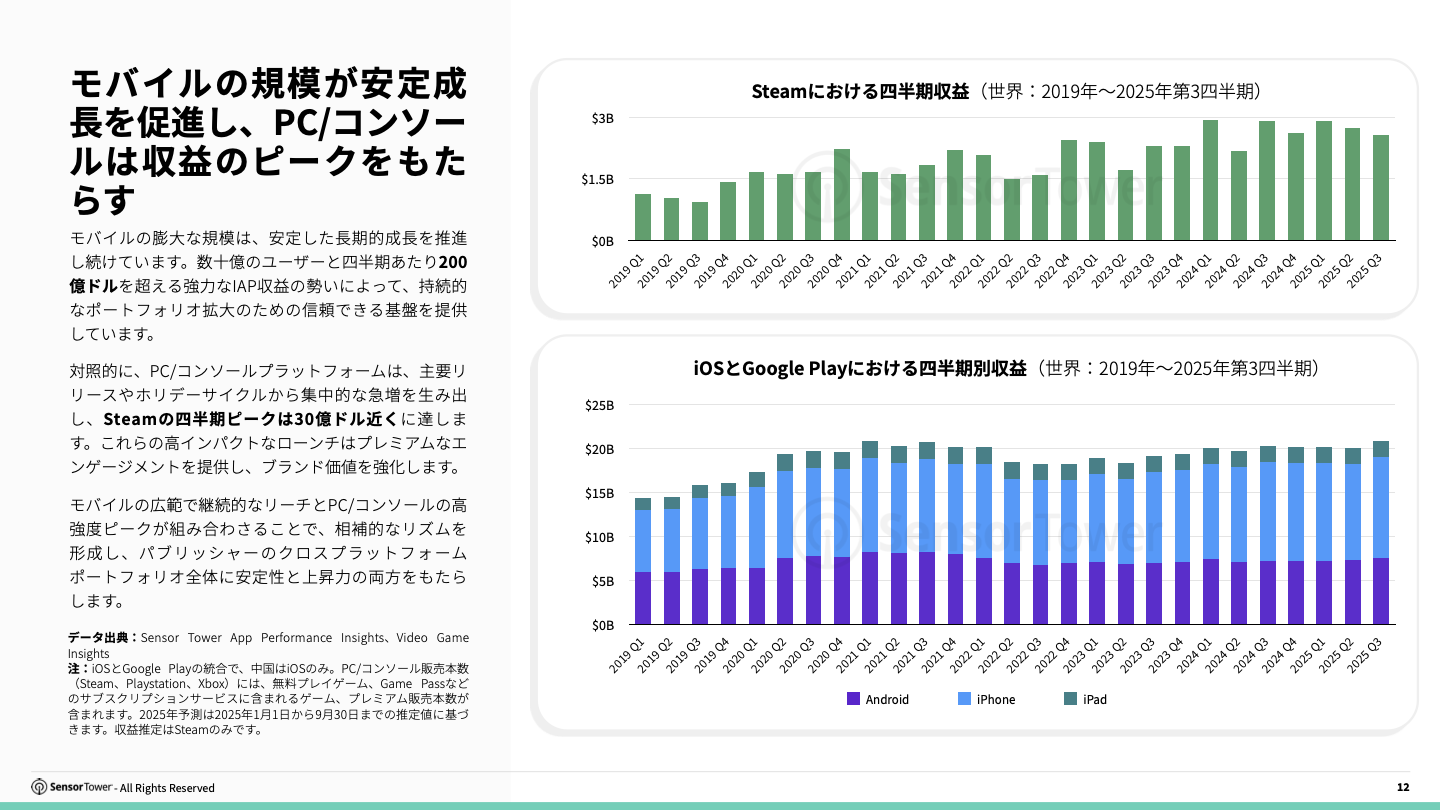Select the Steamにおける四半期収益 chart title

tap(862, 91)
